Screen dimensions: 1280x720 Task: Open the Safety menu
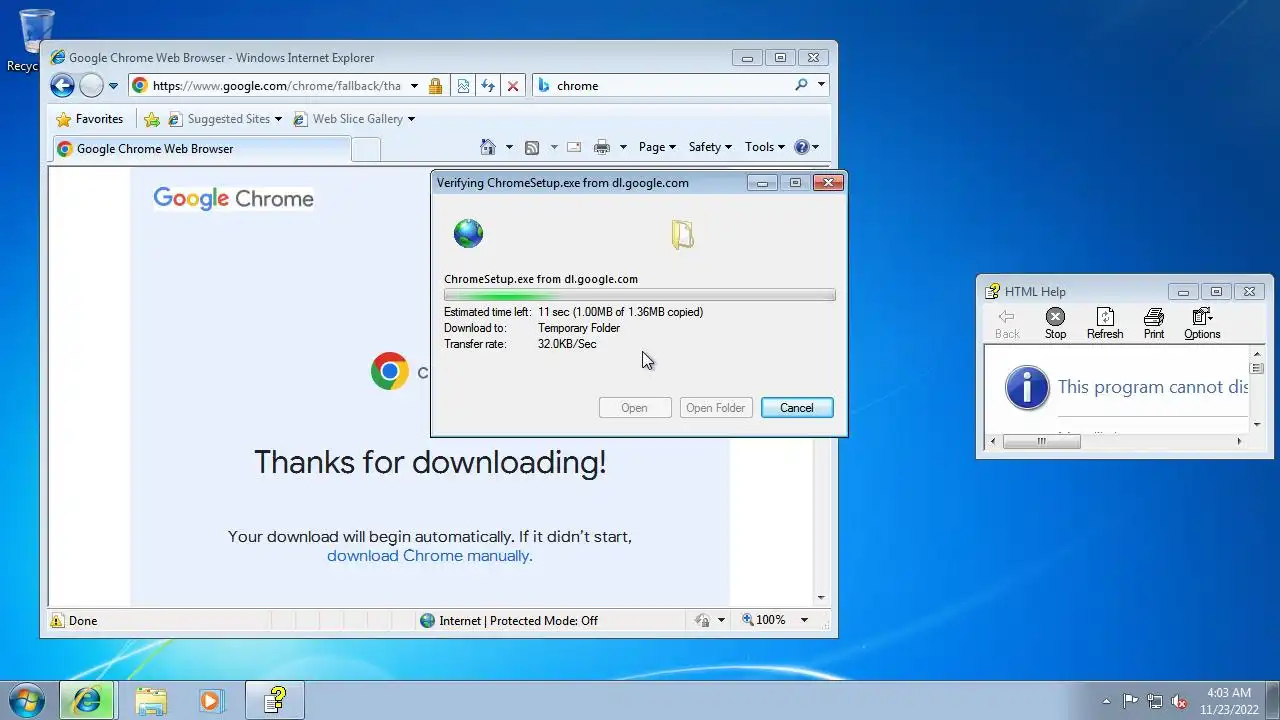pos(710,147)
